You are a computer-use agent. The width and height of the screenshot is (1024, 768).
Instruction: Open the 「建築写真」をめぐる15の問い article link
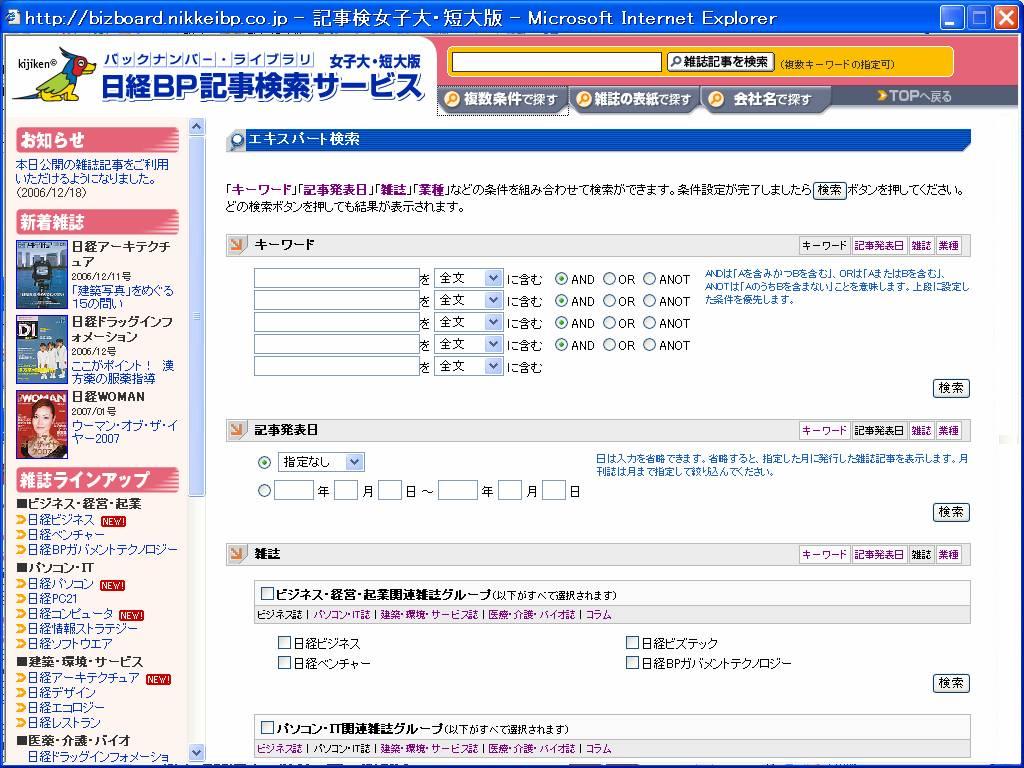123,296
